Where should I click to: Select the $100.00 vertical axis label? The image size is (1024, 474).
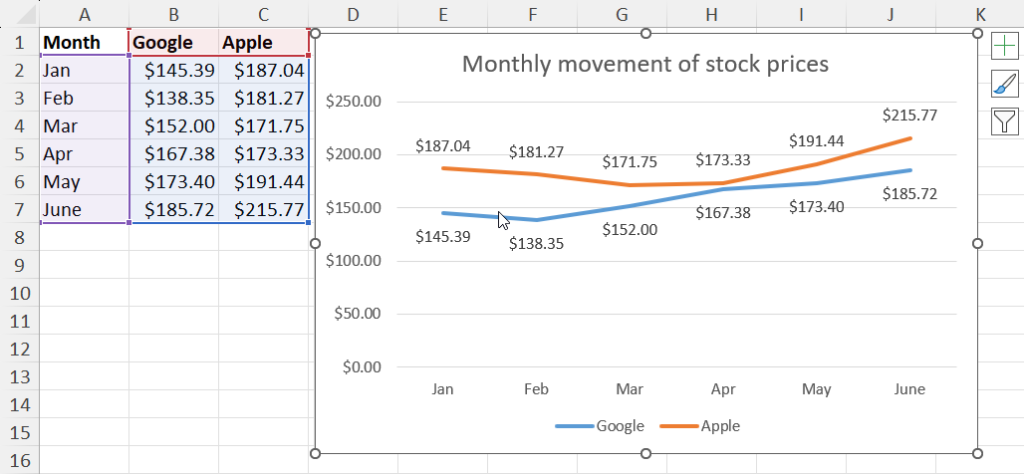353,261
